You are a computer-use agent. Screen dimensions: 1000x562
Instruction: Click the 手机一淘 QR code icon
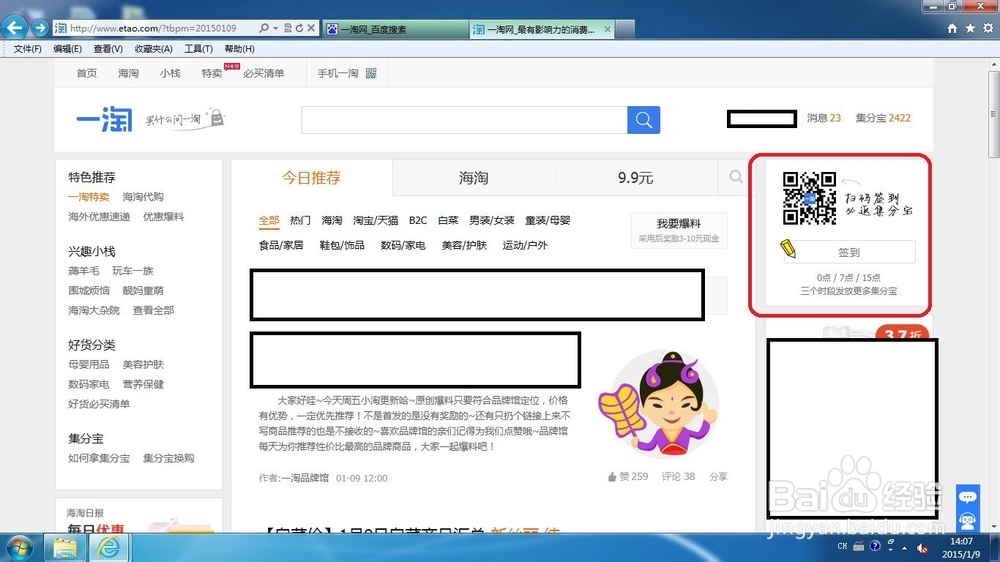click(371, 73)
